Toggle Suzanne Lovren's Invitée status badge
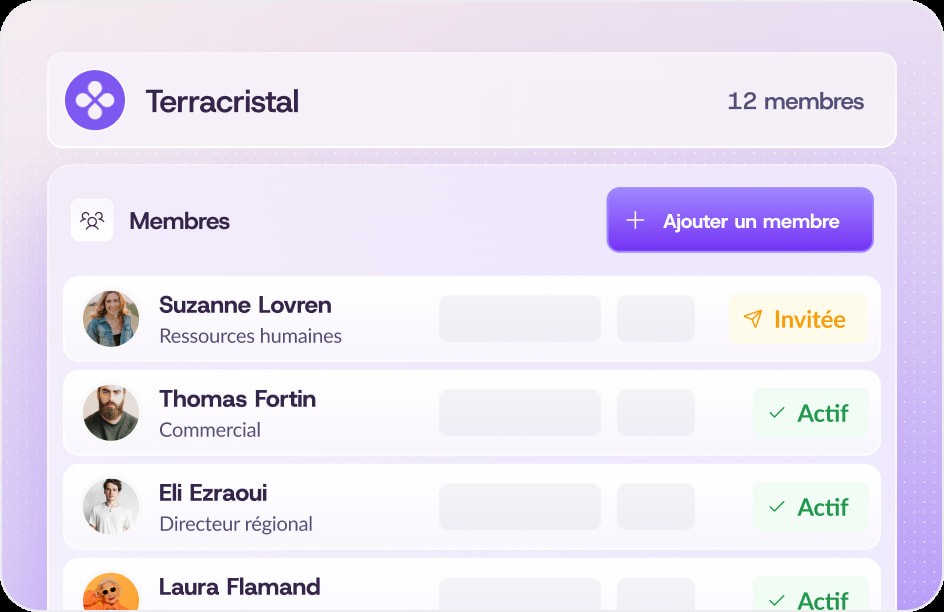 coord(797,318)
